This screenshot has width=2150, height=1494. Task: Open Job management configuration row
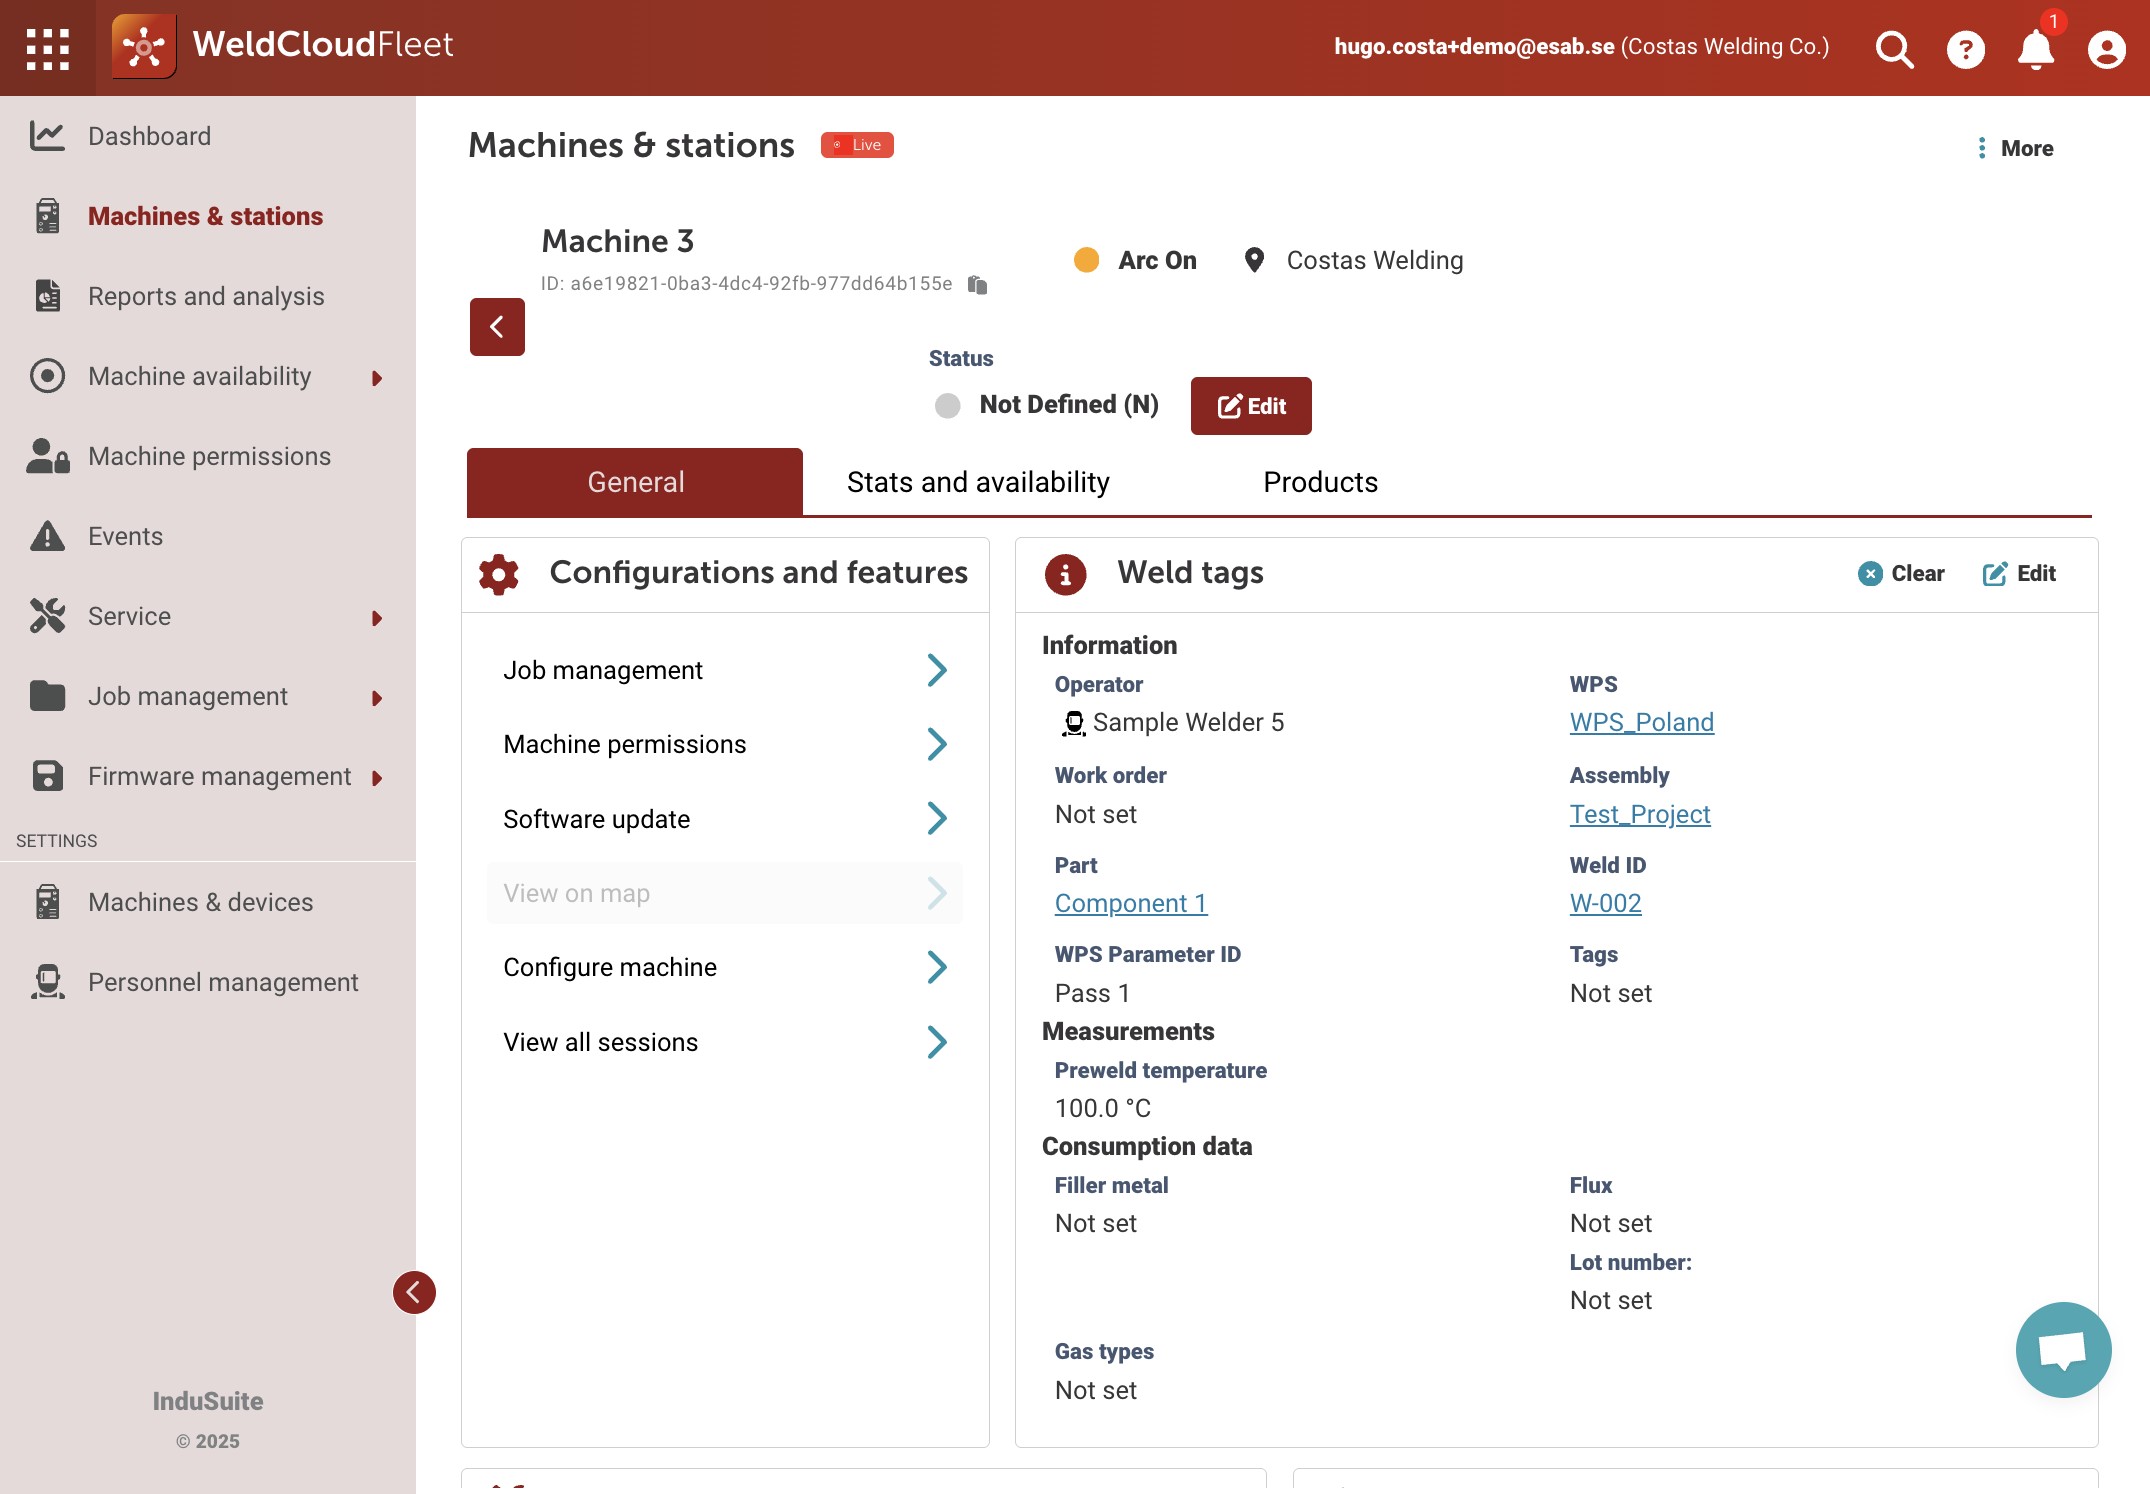(x=725, y=670)
